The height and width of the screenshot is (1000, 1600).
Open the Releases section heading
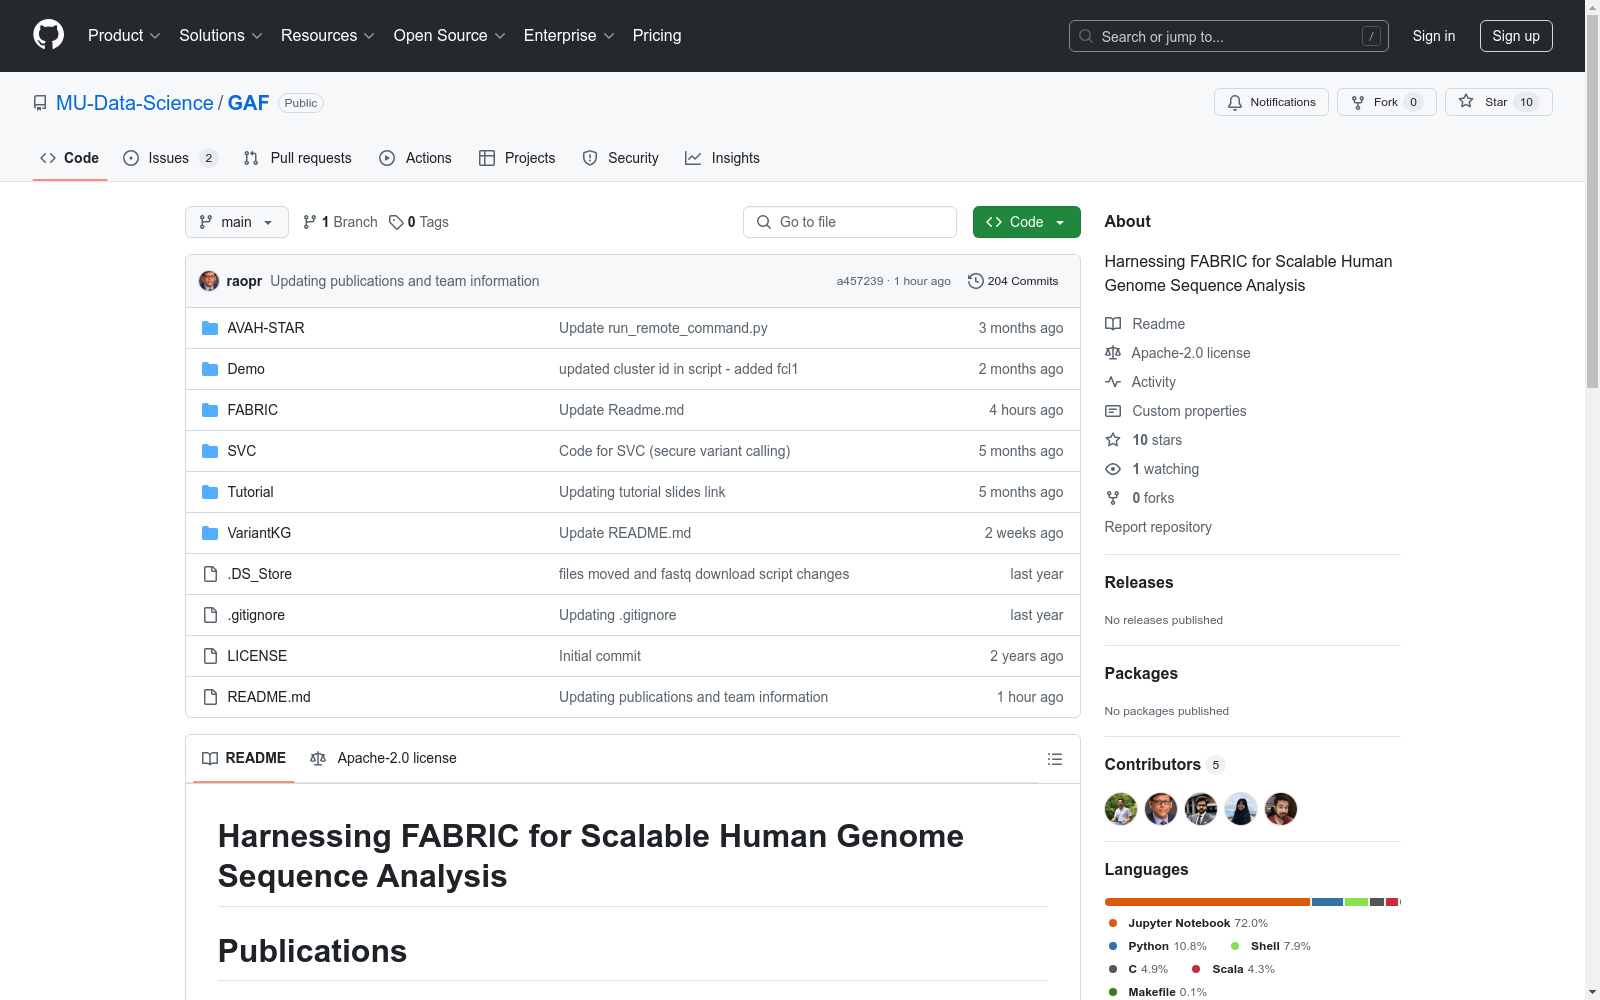[1139, 583]
